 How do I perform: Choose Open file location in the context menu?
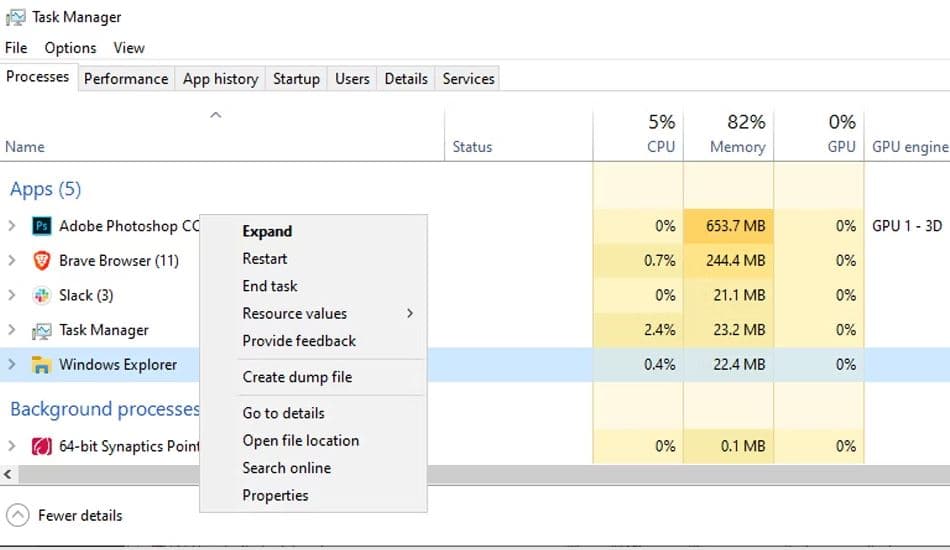click(313, 440)
